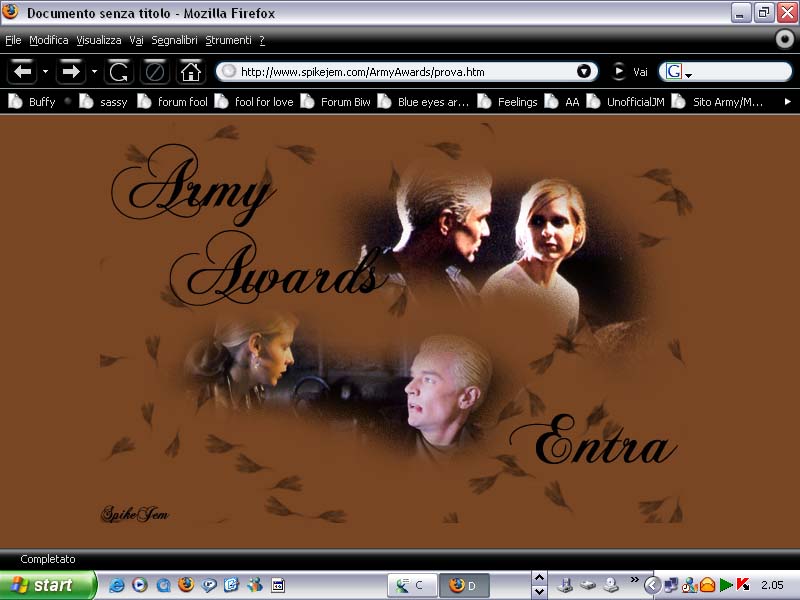Click the taskbar scroll up arrow
The image size is (800, 600).
pyautogui.click(x=539, y=578)
